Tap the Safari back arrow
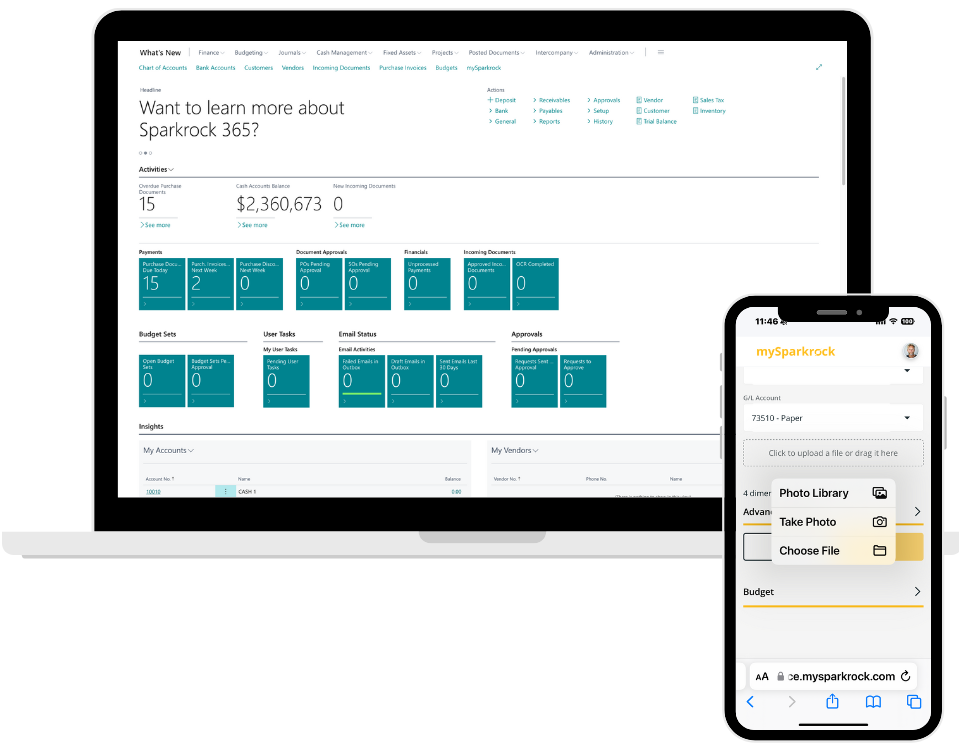 pos(750,702)
